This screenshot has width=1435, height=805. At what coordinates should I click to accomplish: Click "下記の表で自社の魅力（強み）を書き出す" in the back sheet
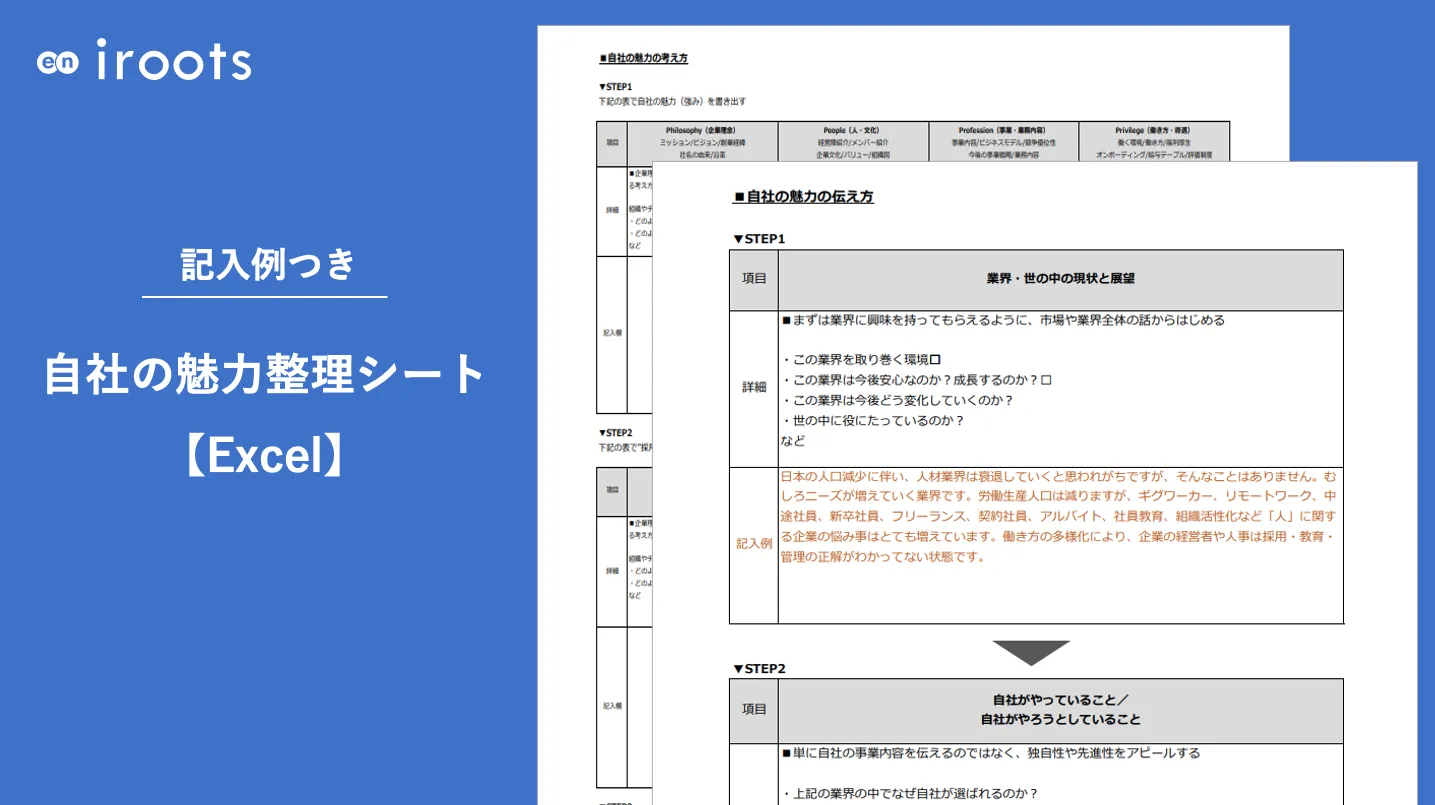672,101
